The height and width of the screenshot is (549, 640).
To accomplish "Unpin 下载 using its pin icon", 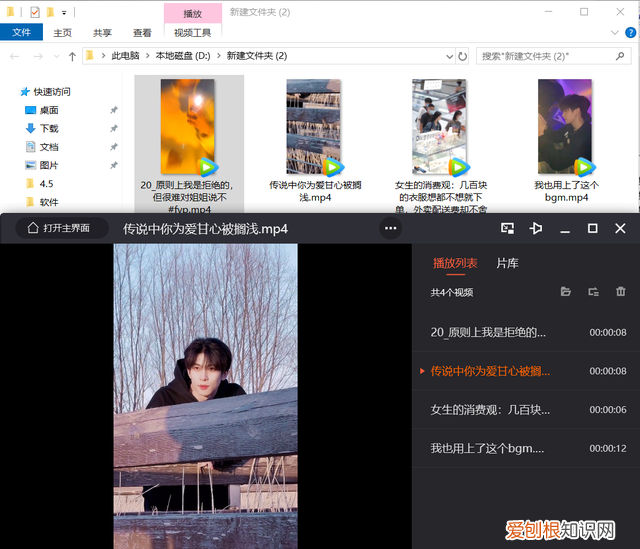I will (114, 129).
